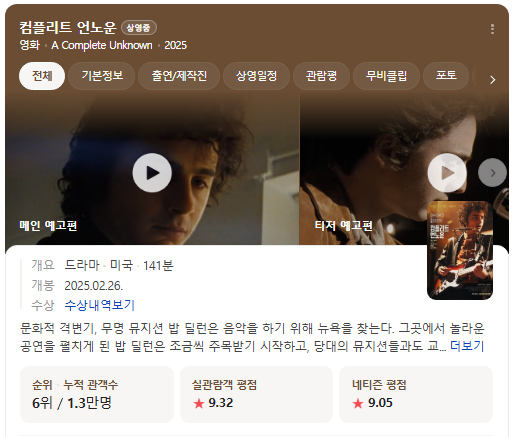Click the movie title 컴플리트 언노운

67,27
